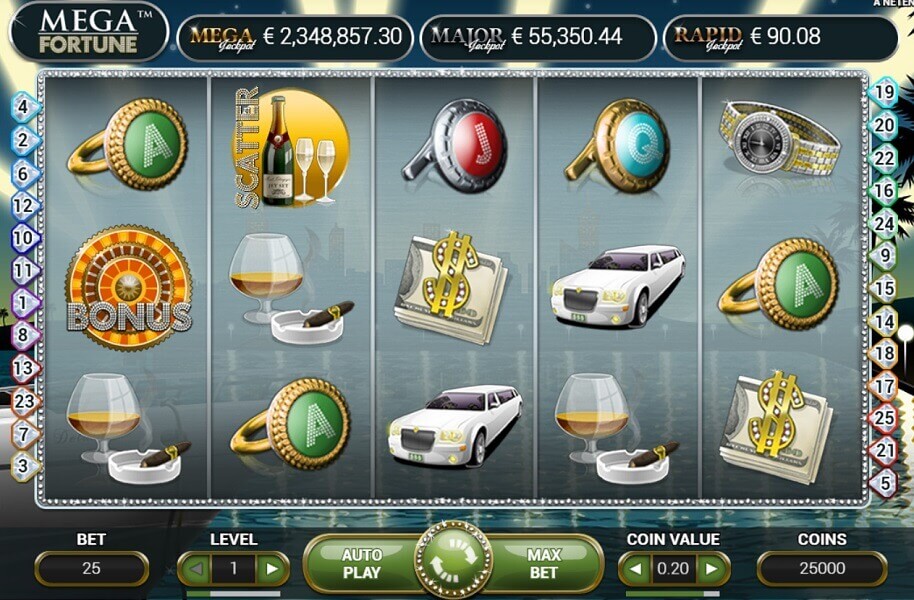This screenshot has height=600, width=914.
Task: Start Auto Play mode
Action: click(x=363, y=563)
